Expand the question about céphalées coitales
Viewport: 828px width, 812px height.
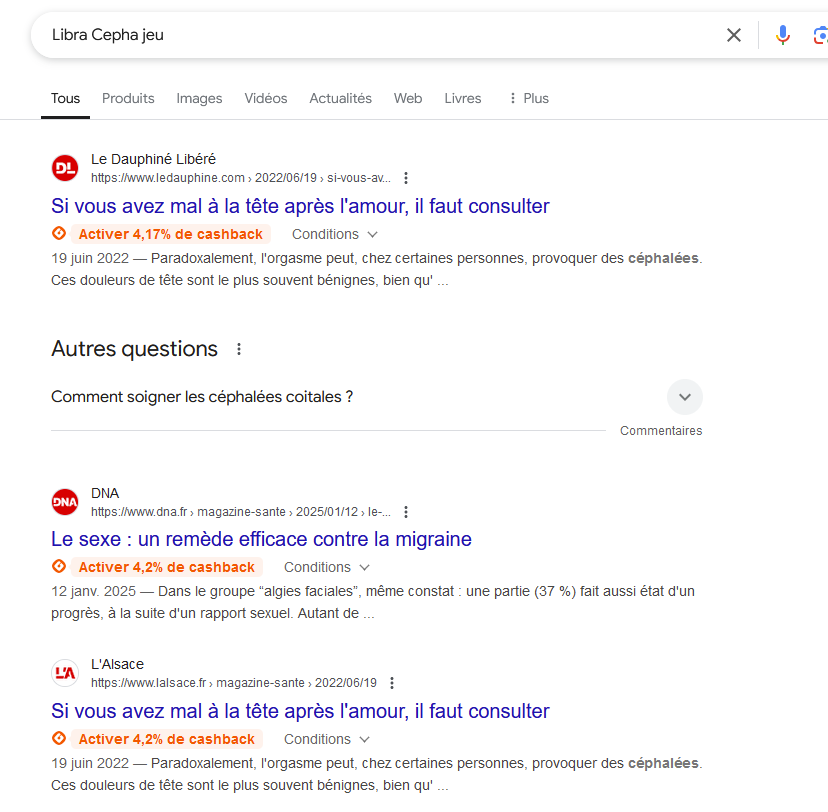377,397
